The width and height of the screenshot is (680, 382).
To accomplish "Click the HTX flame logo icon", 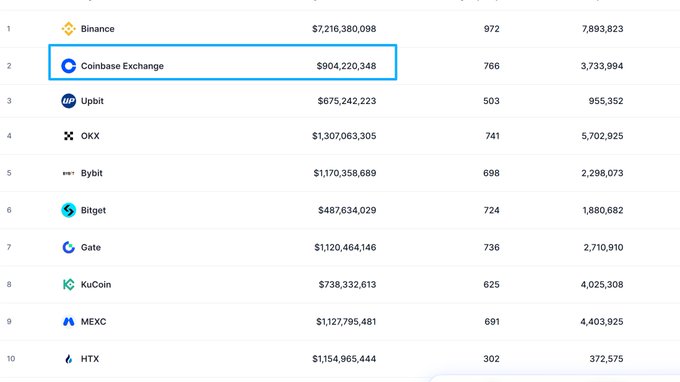I will [69, 359].
